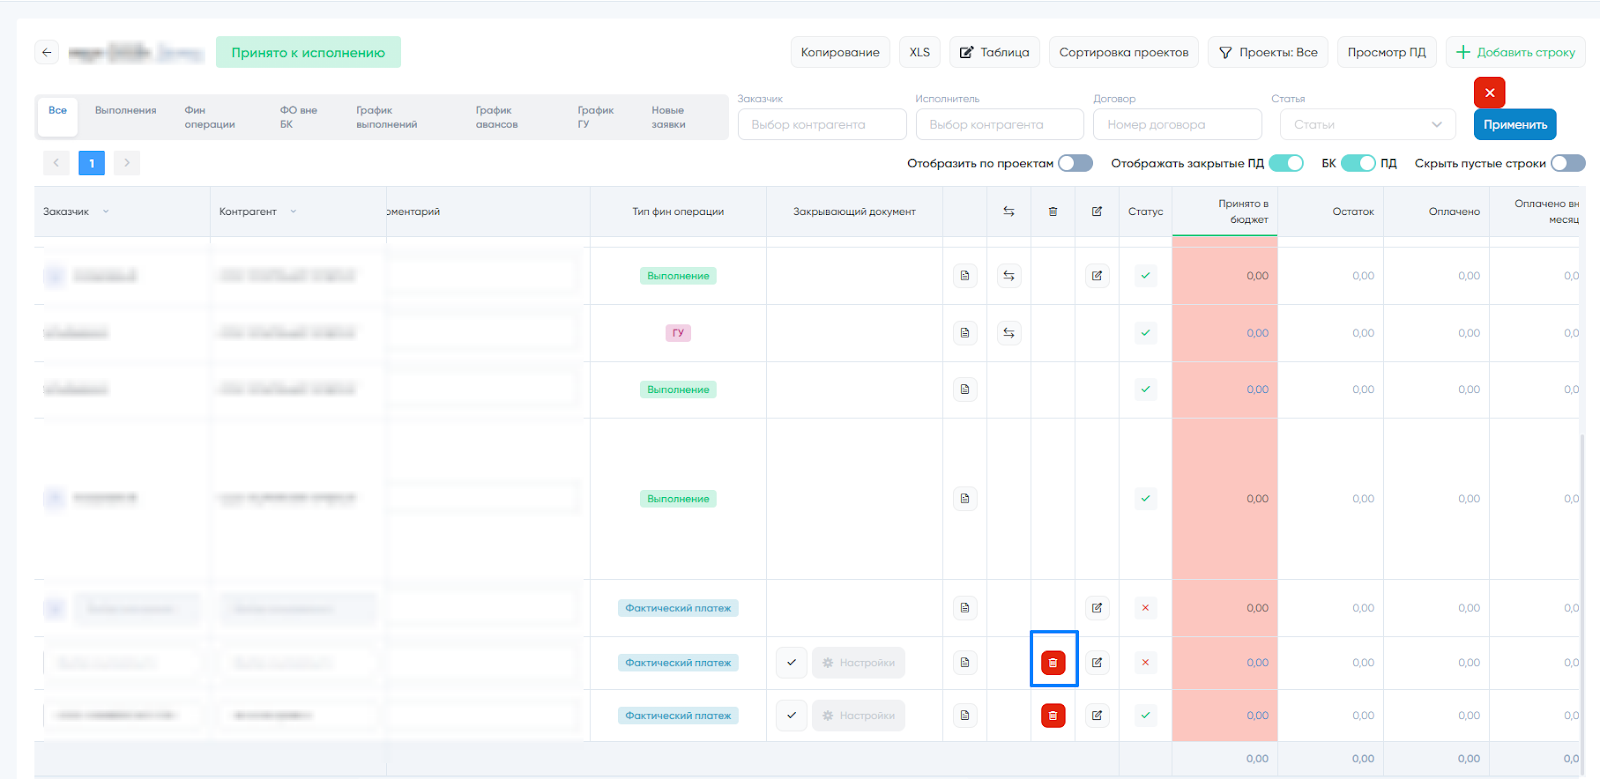Click the red delete icon in the highlighted row
Viewport: 1600px width, 779px height.
(1053, 662)
